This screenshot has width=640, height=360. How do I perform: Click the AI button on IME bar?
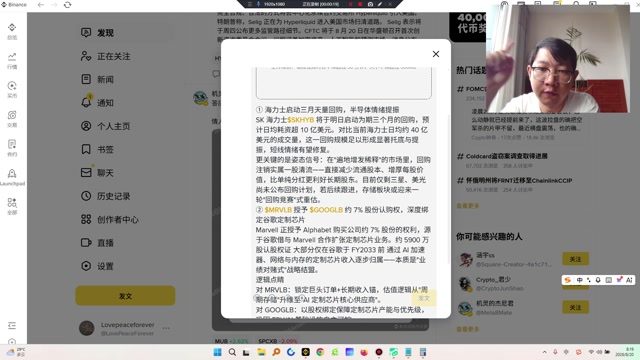629,280
